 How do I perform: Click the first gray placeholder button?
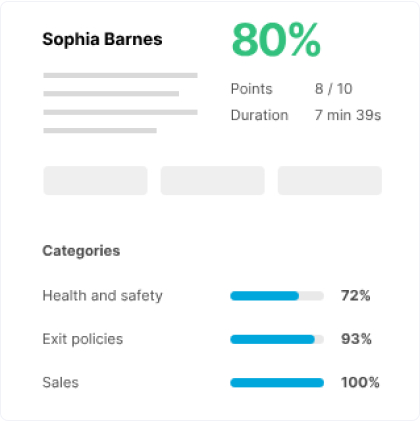tap(95, 180)
